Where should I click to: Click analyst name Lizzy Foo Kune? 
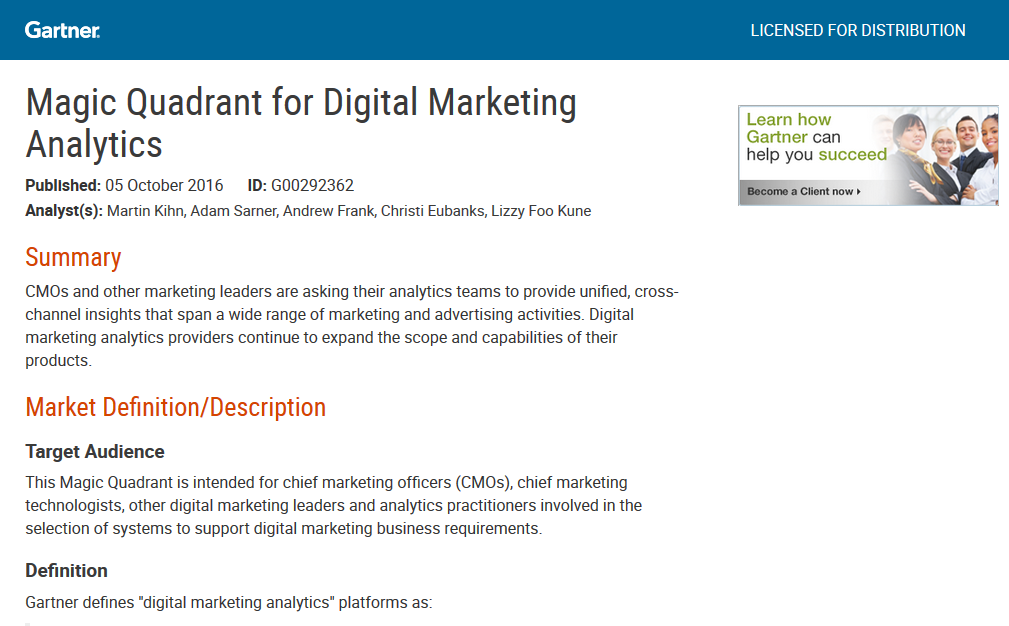pyautogui.click(x=541, y=211)
